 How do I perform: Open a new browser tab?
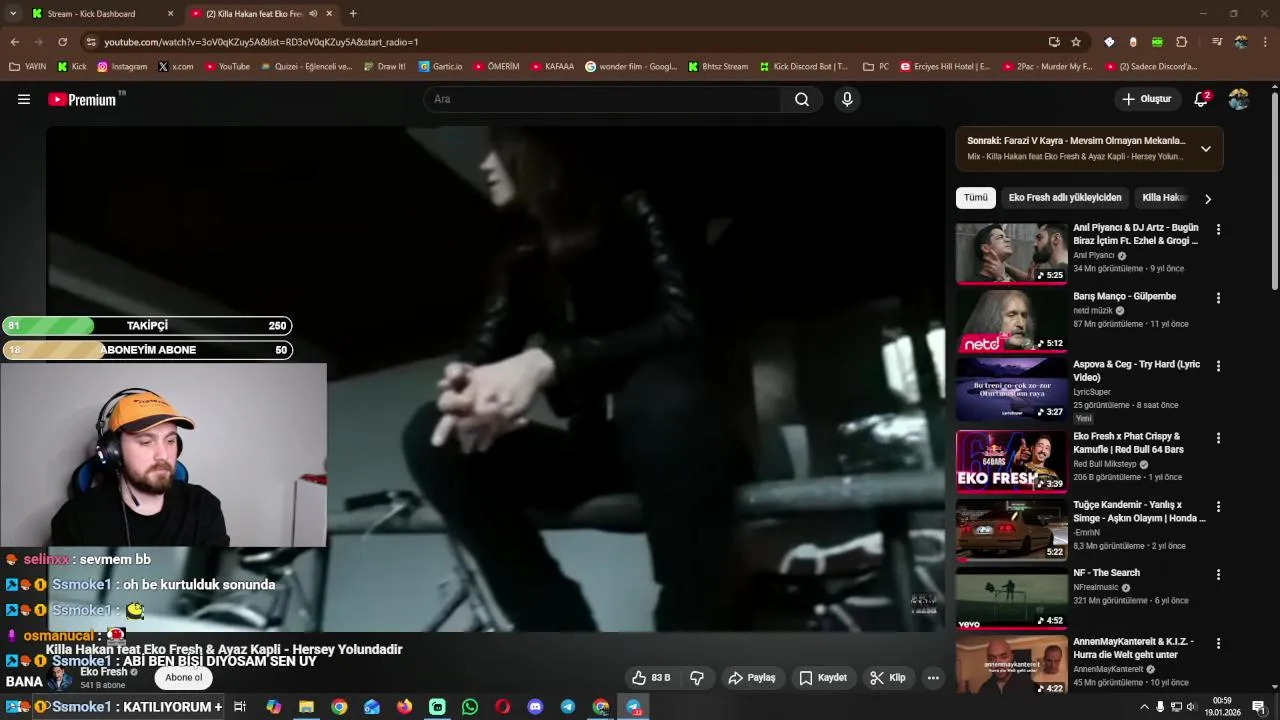(353, 13)
